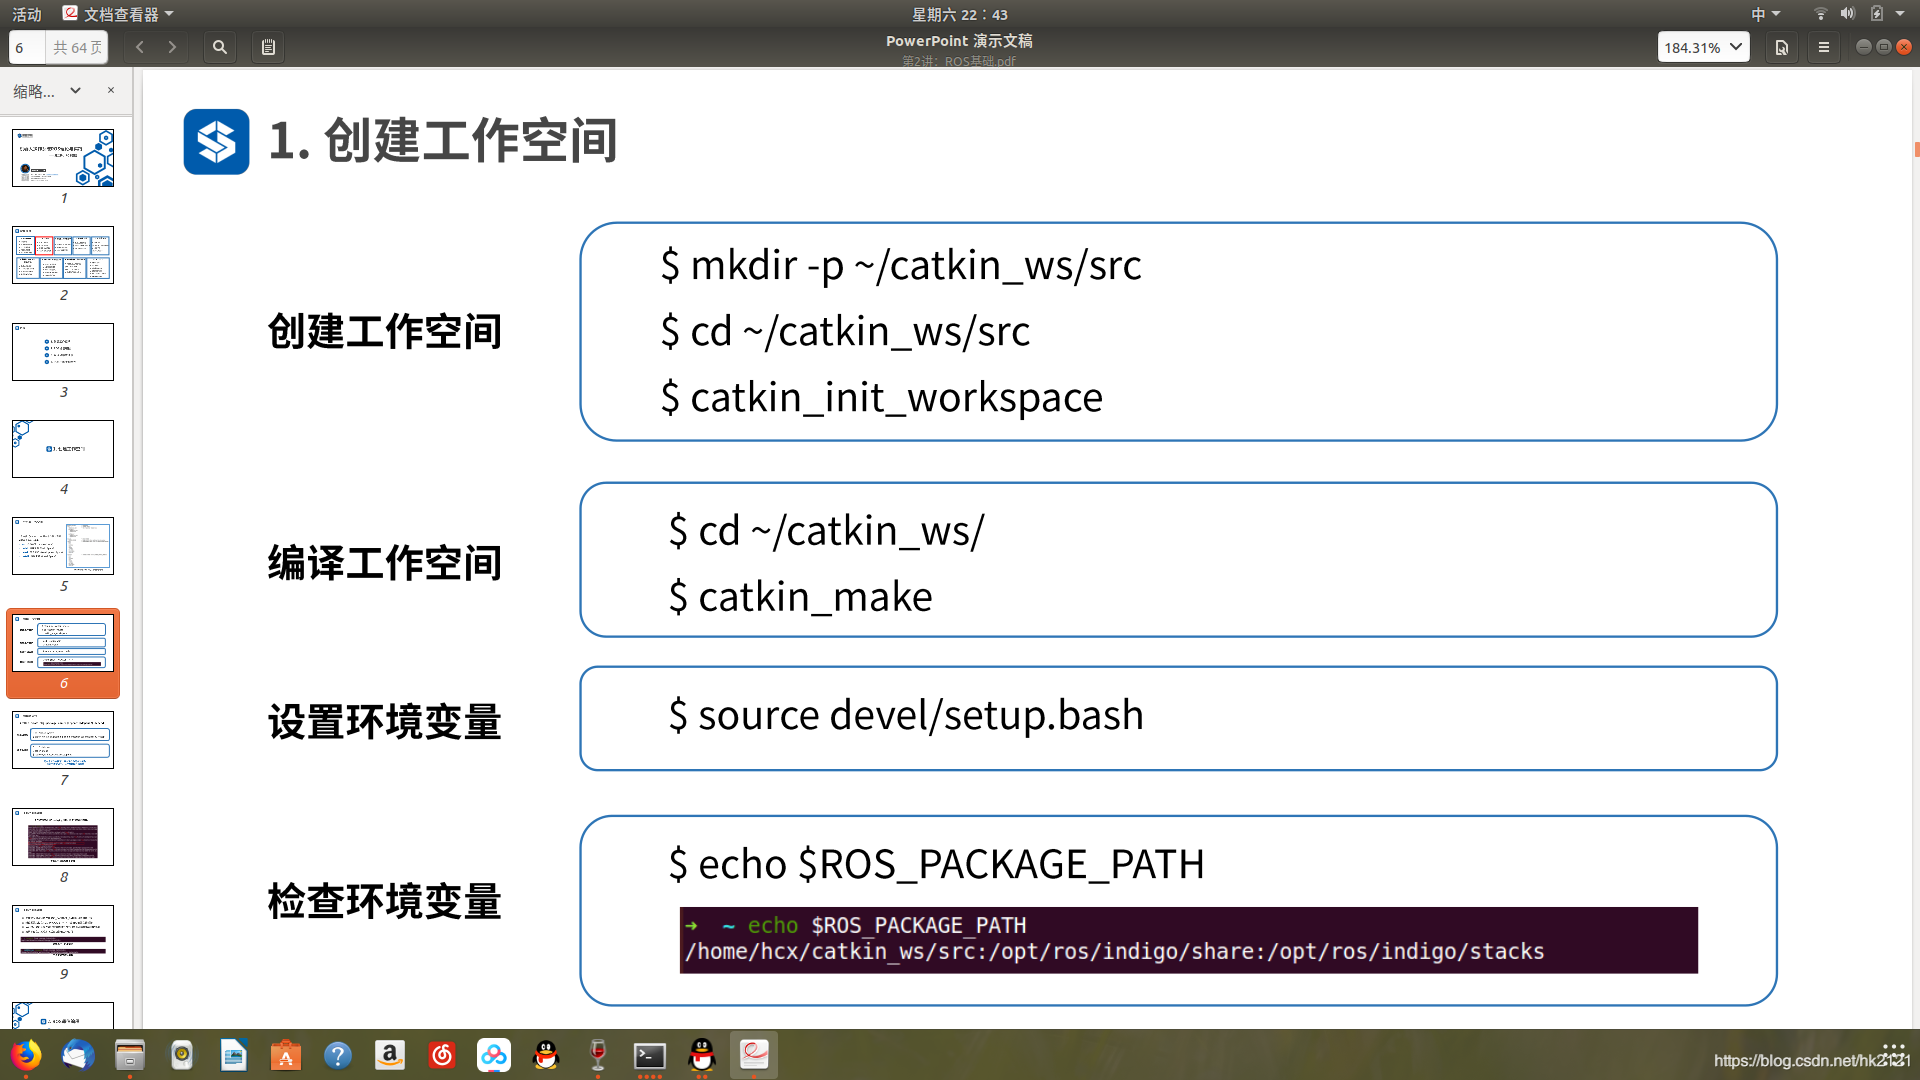Open the search magnifier tool
1920x1080 pixels.
[x=220, y=47]
